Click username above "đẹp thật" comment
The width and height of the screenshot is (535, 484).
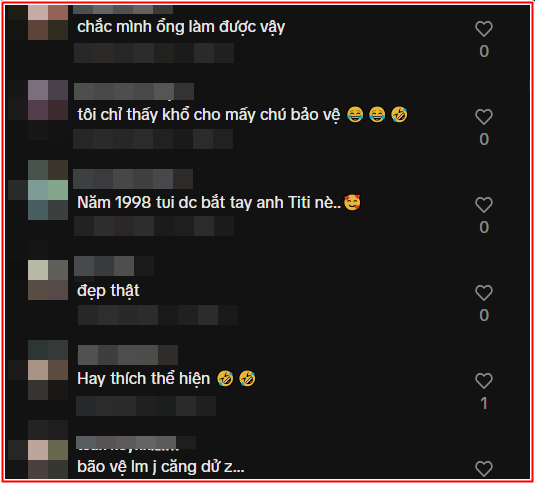click(114, 266)
